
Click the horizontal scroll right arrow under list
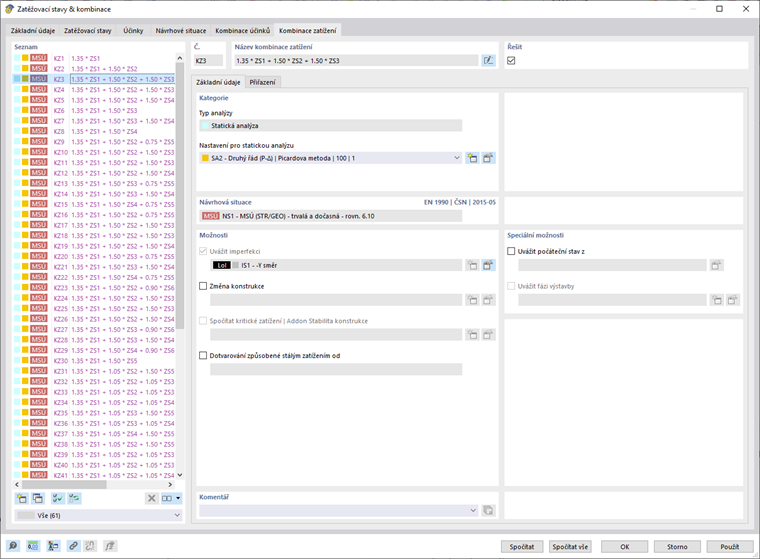pyautogui.click(x=170, y=484)
